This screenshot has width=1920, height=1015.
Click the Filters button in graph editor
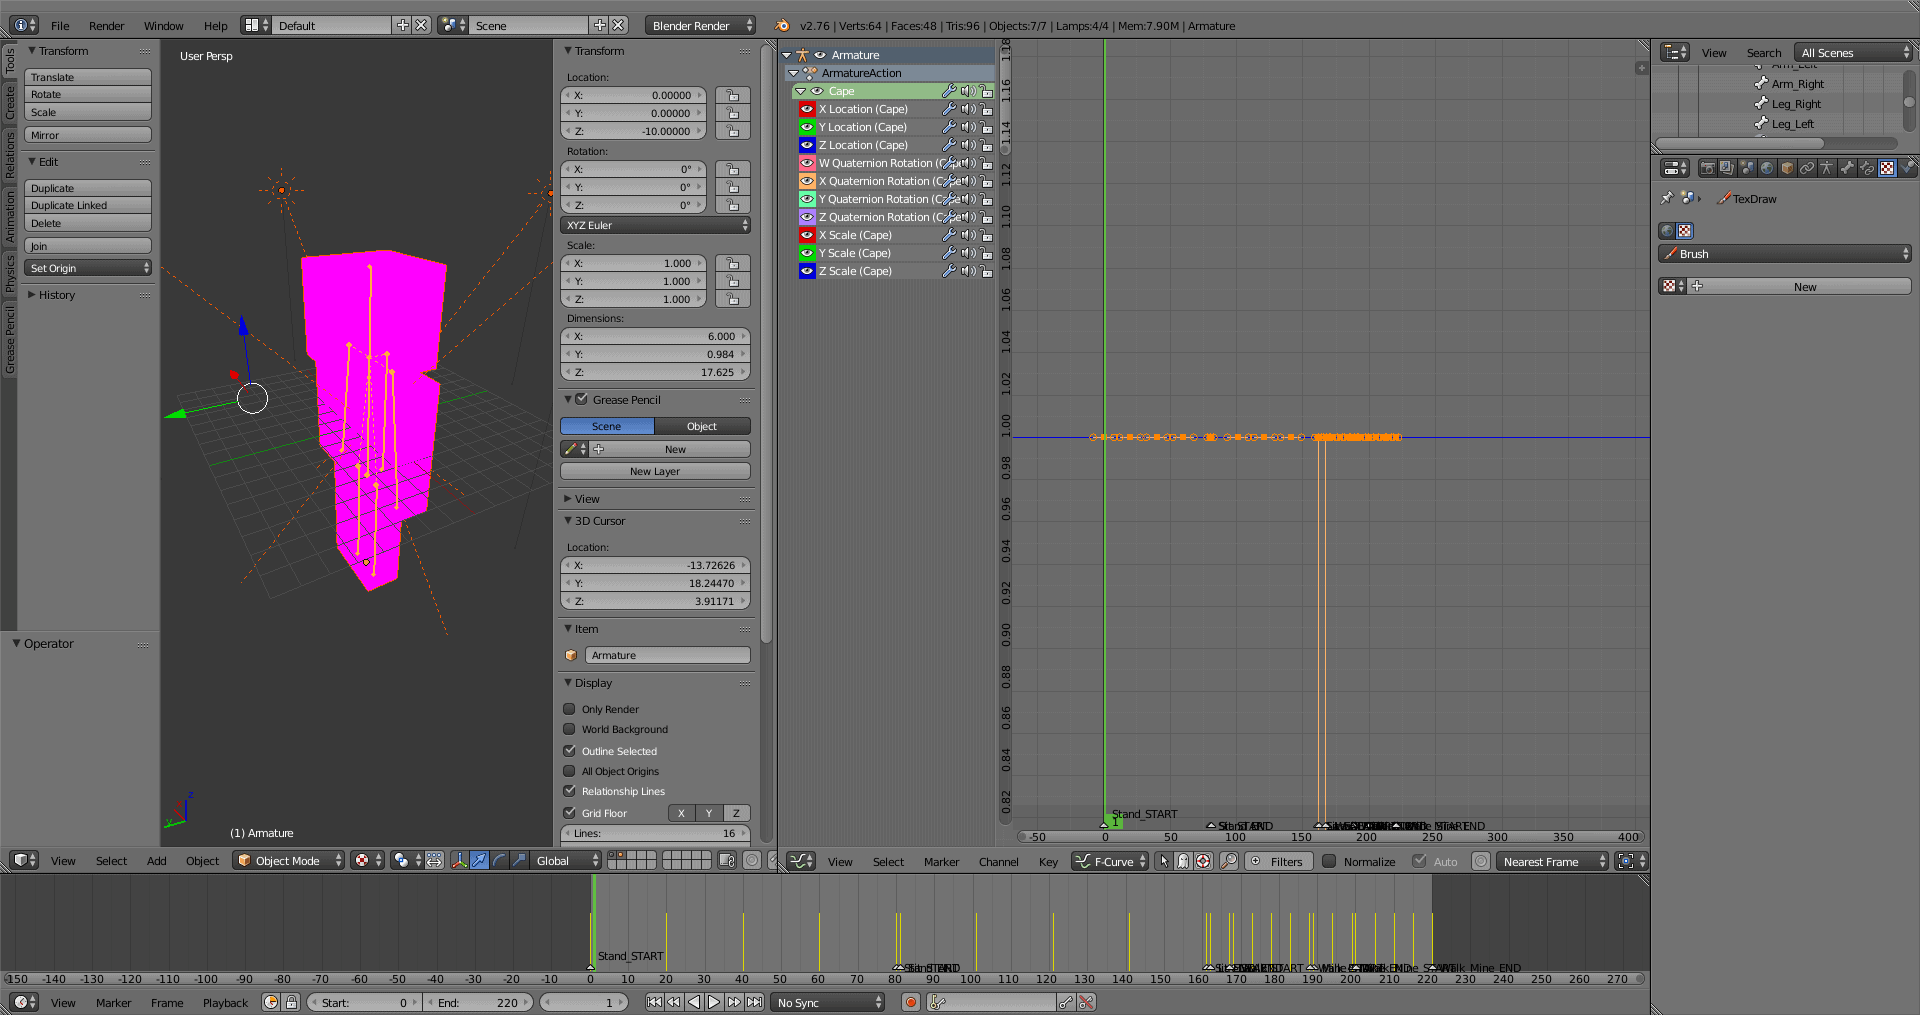(1277, 861)
